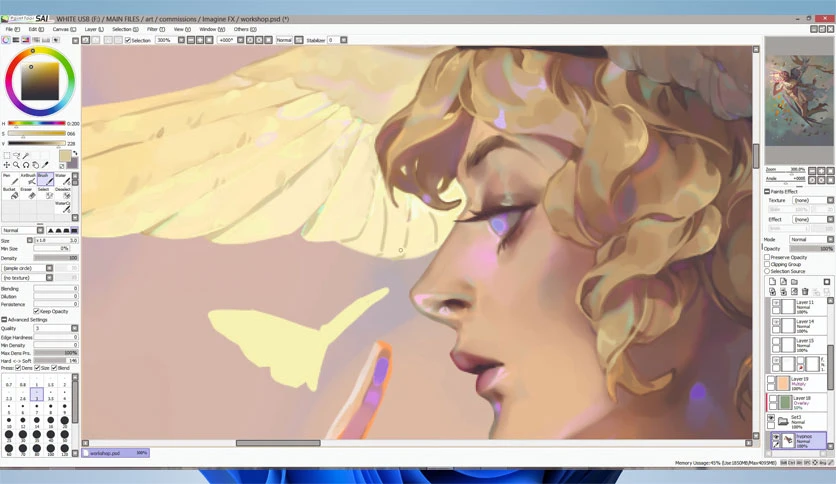Toggle visibility of Set3 folder
836x484 pixels.
pos(771,418)
